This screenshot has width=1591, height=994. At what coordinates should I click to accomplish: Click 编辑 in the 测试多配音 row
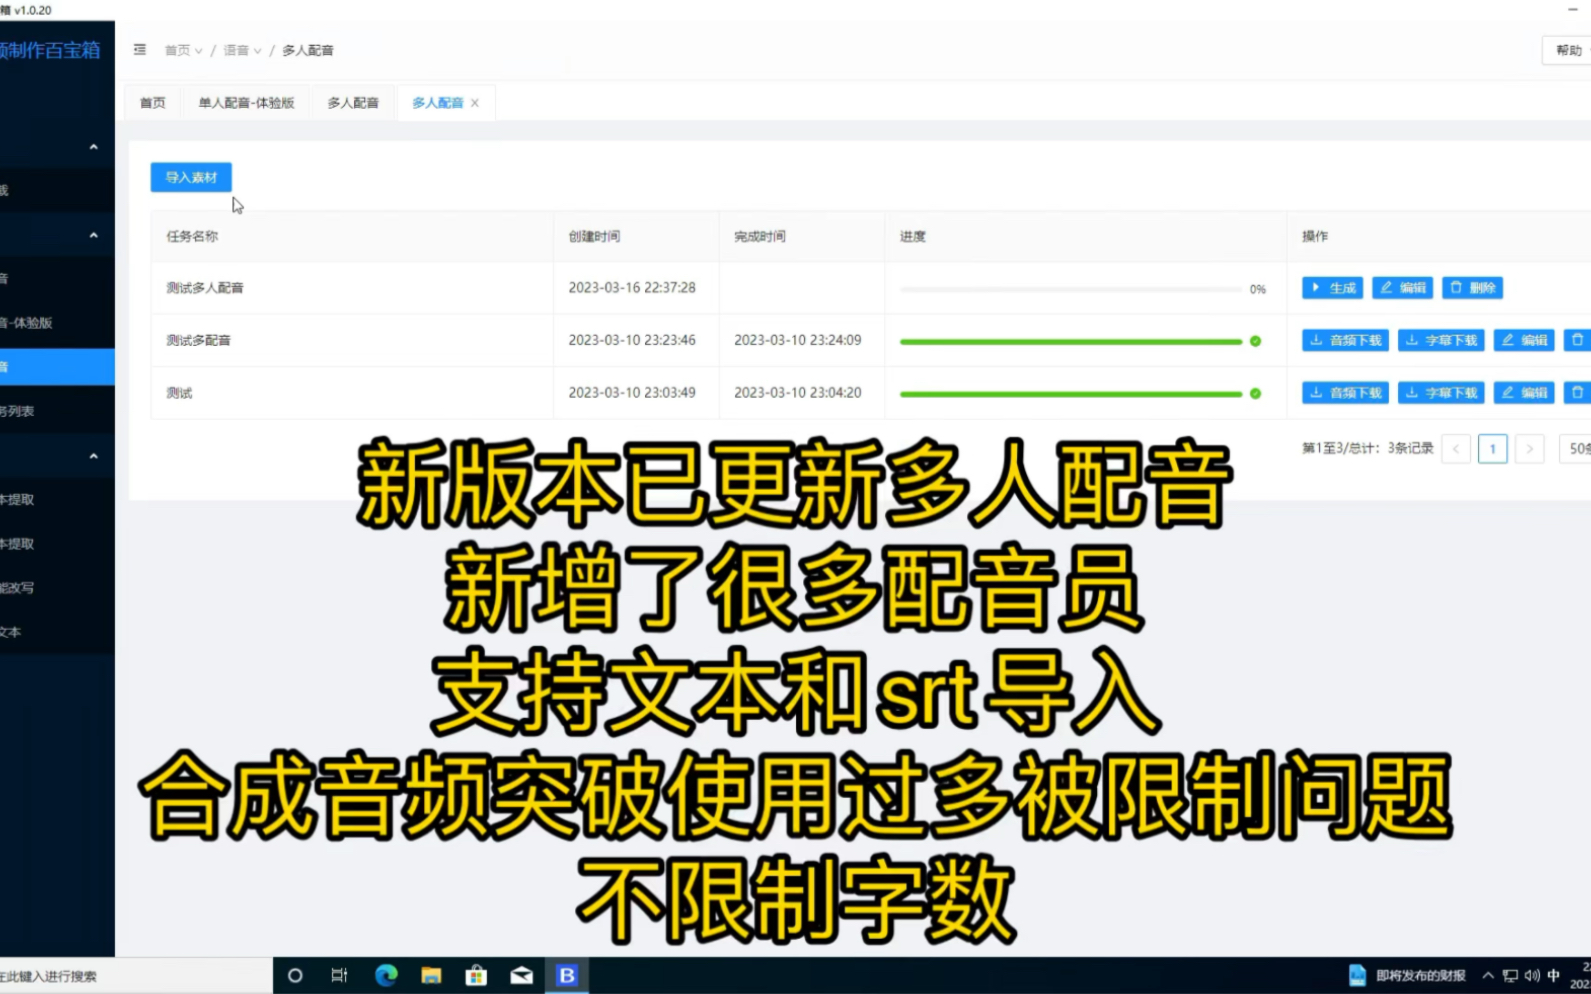[x=1524, y=340]
